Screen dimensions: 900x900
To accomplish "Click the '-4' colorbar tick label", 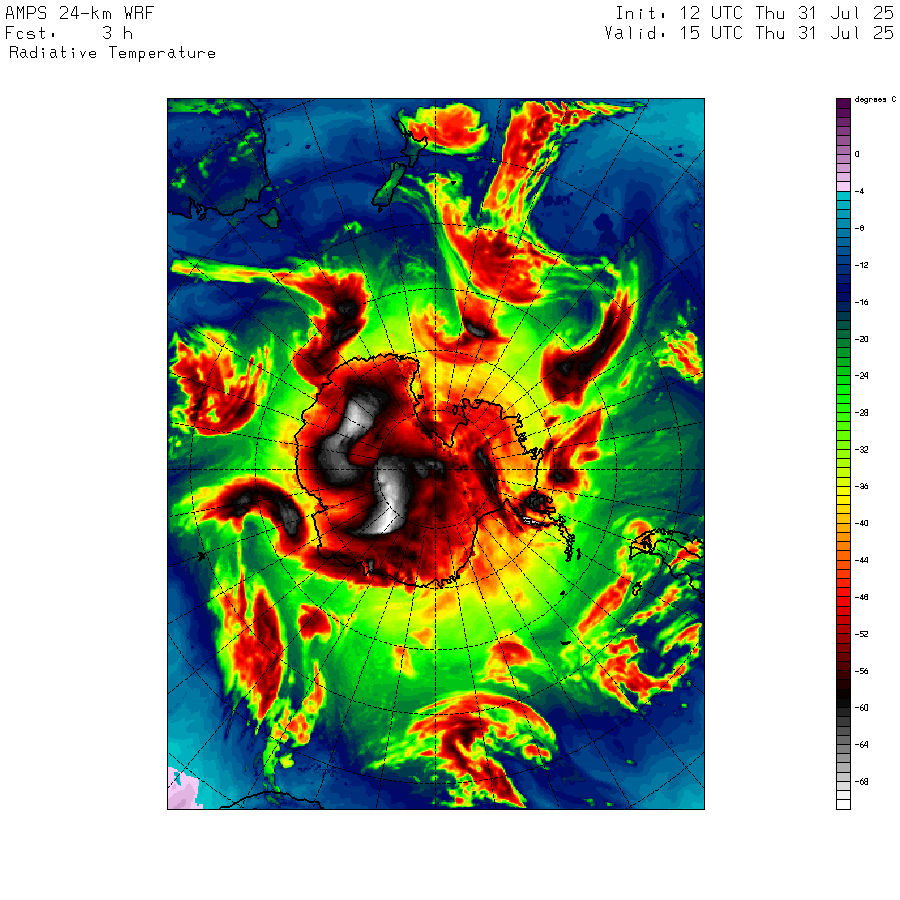I will (x=859, y=191).
